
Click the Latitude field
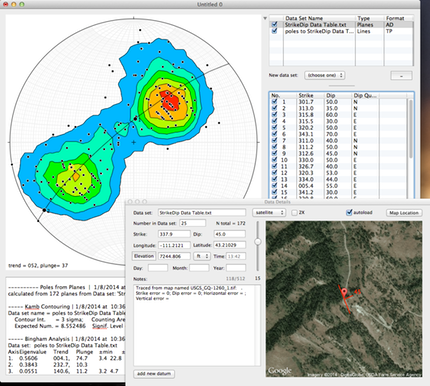tap(229, 245)
